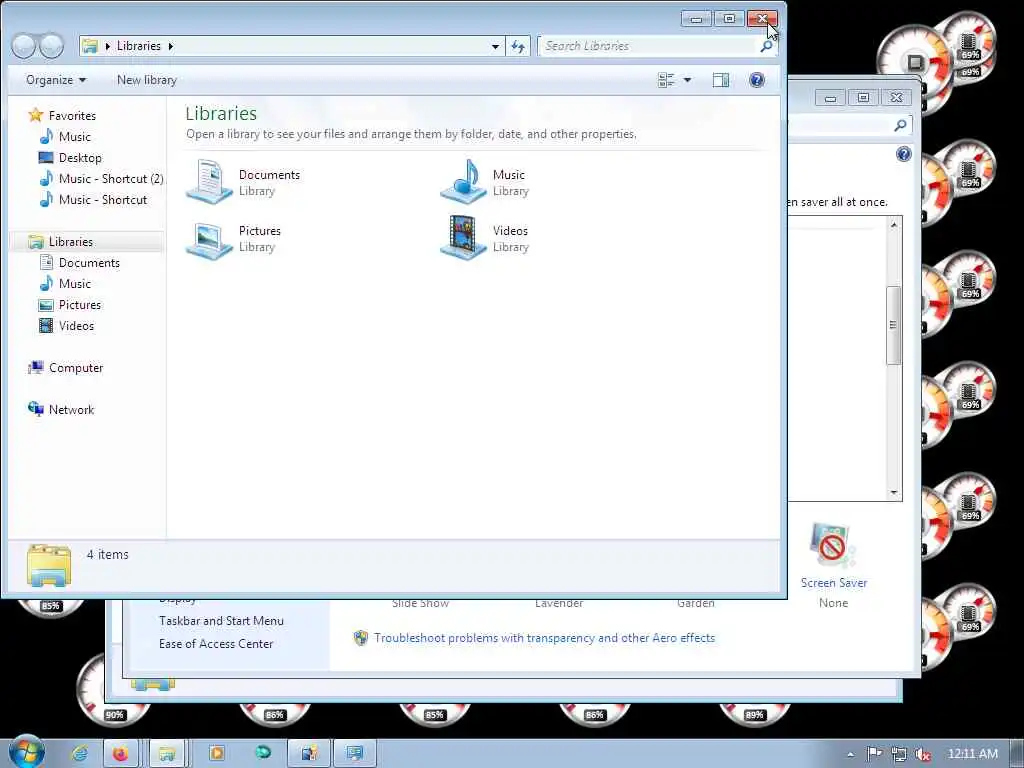
Task: Click the 4 items details folder icon
Action: (x=49, y=566)
